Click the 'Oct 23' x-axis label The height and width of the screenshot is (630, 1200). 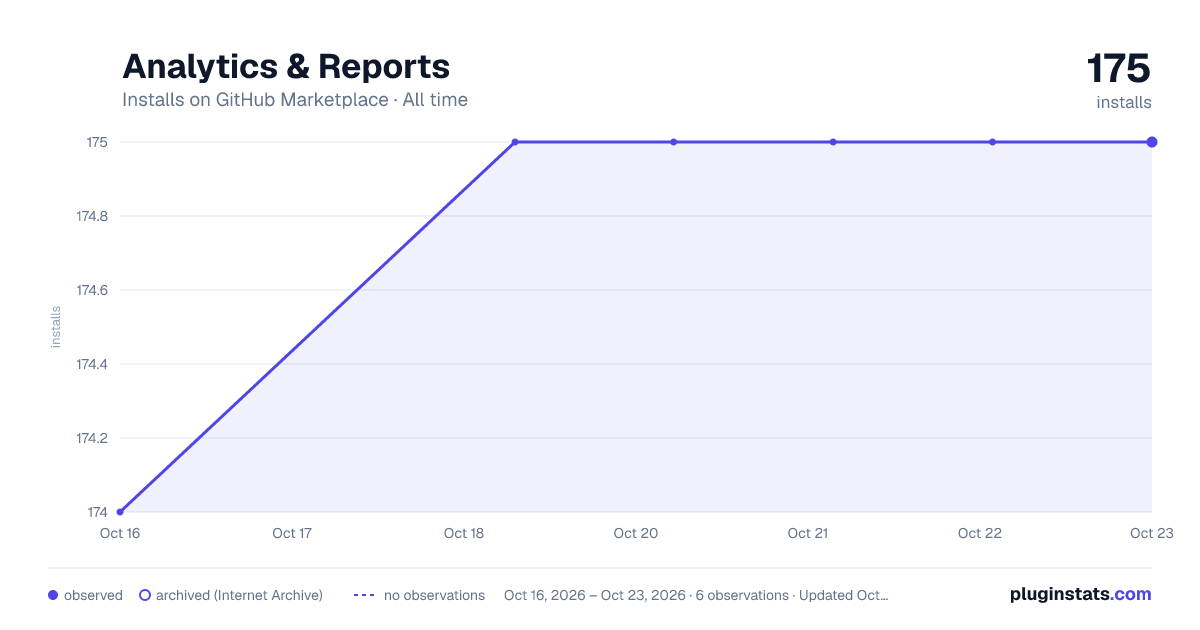[x=1151, y=533]
